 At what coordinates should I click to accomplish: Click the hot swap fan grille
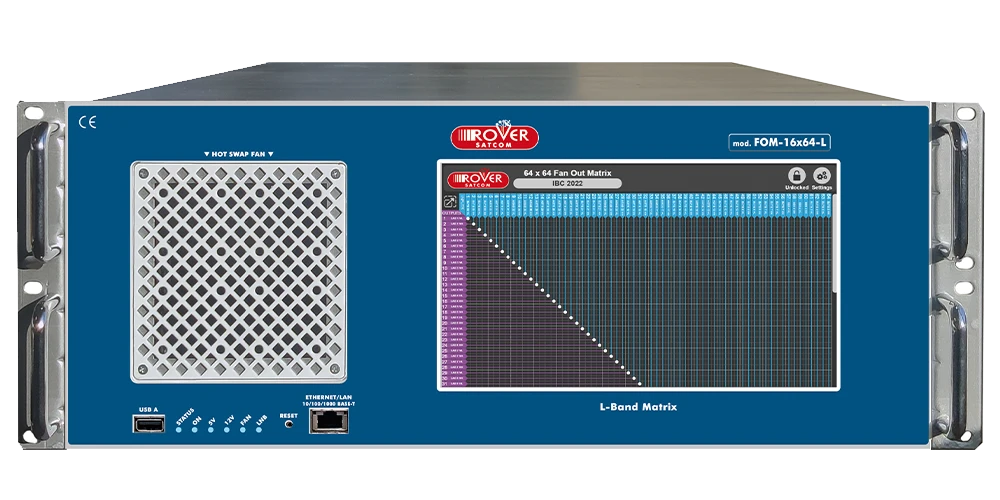point(239,272)
